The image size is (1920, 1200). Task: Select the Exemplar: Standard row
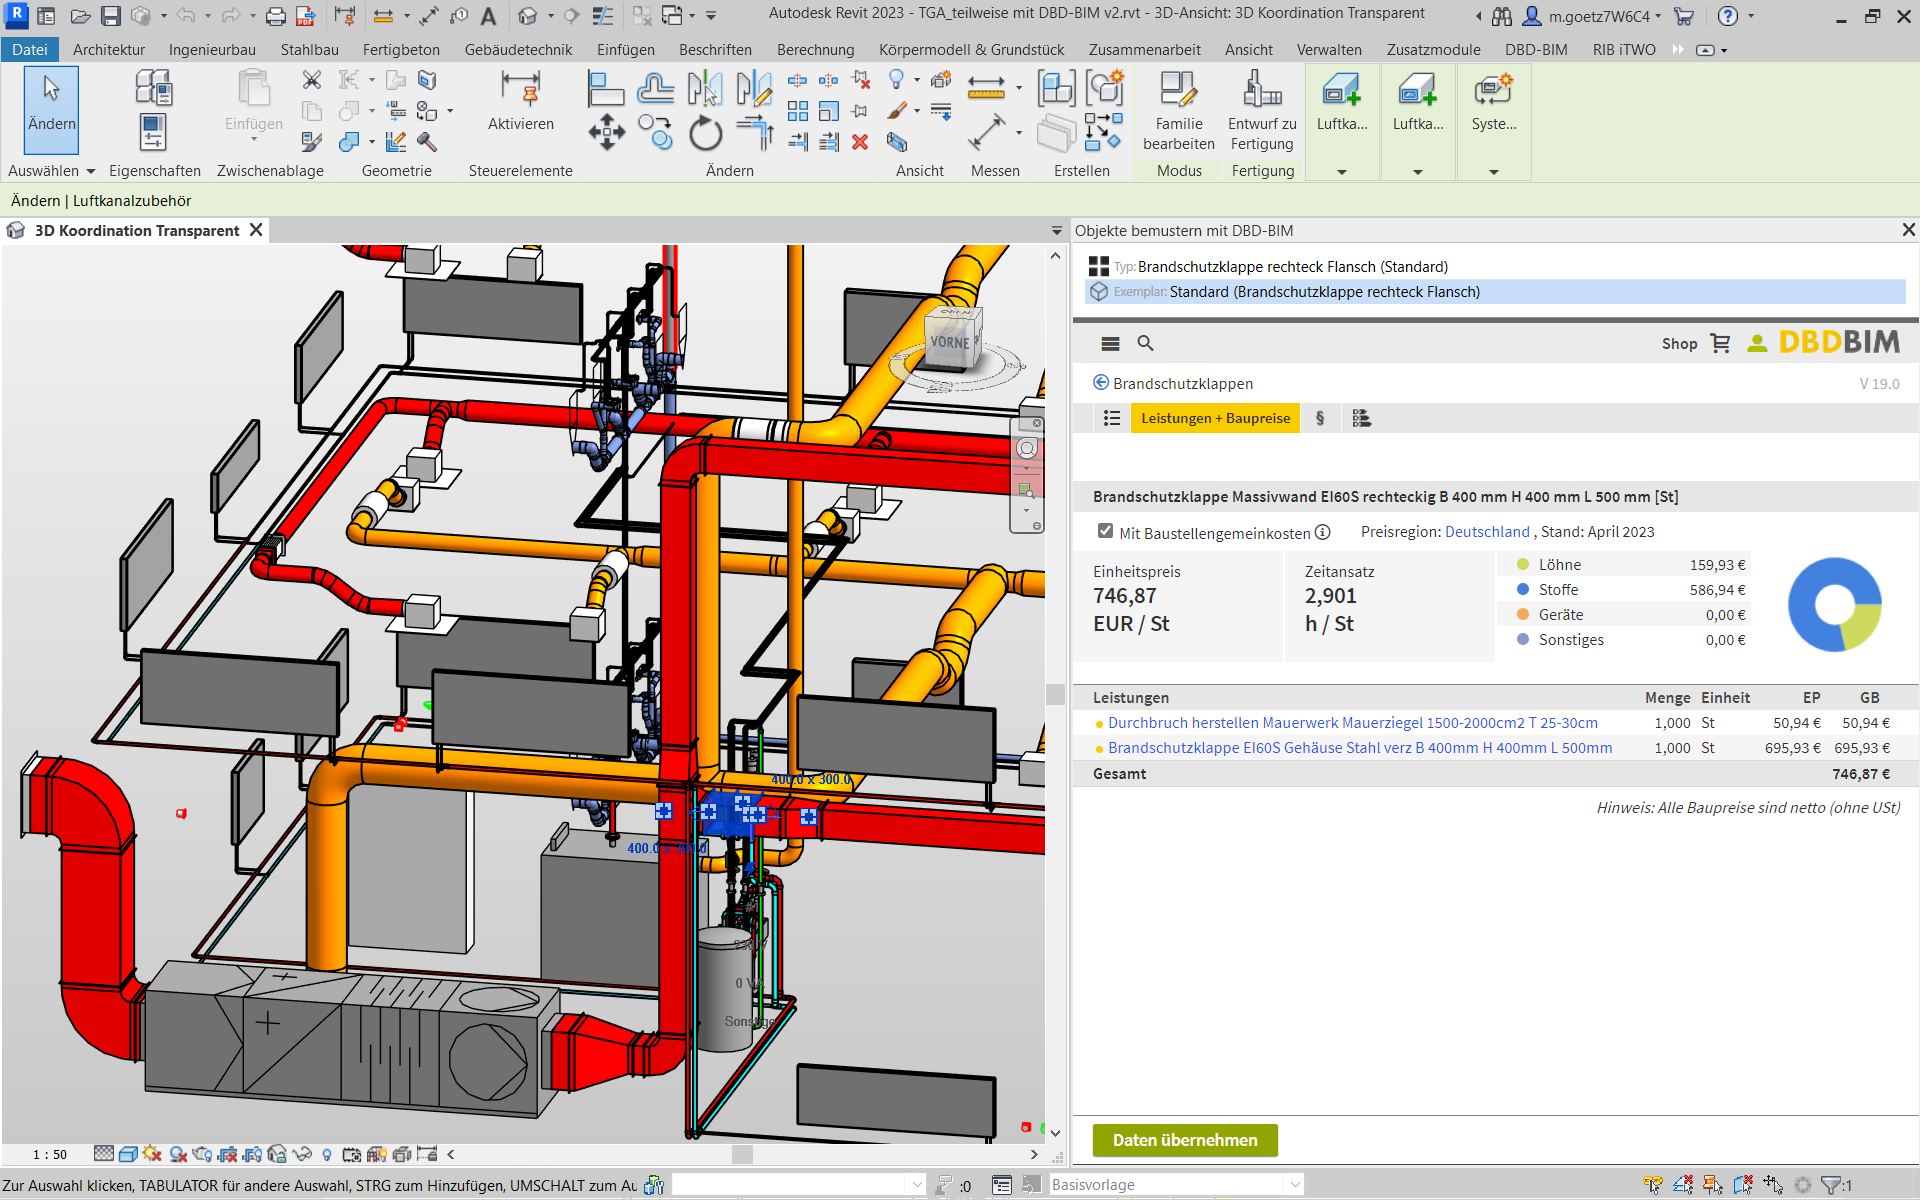pos(1495,292)
